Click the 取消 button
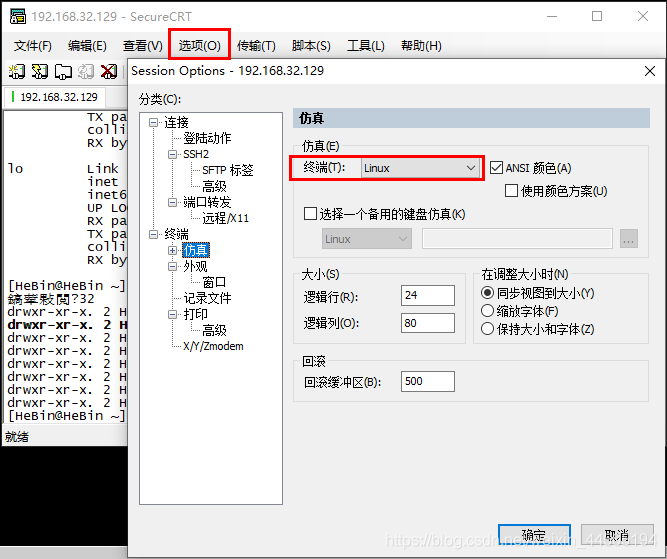 click(617, 536)
